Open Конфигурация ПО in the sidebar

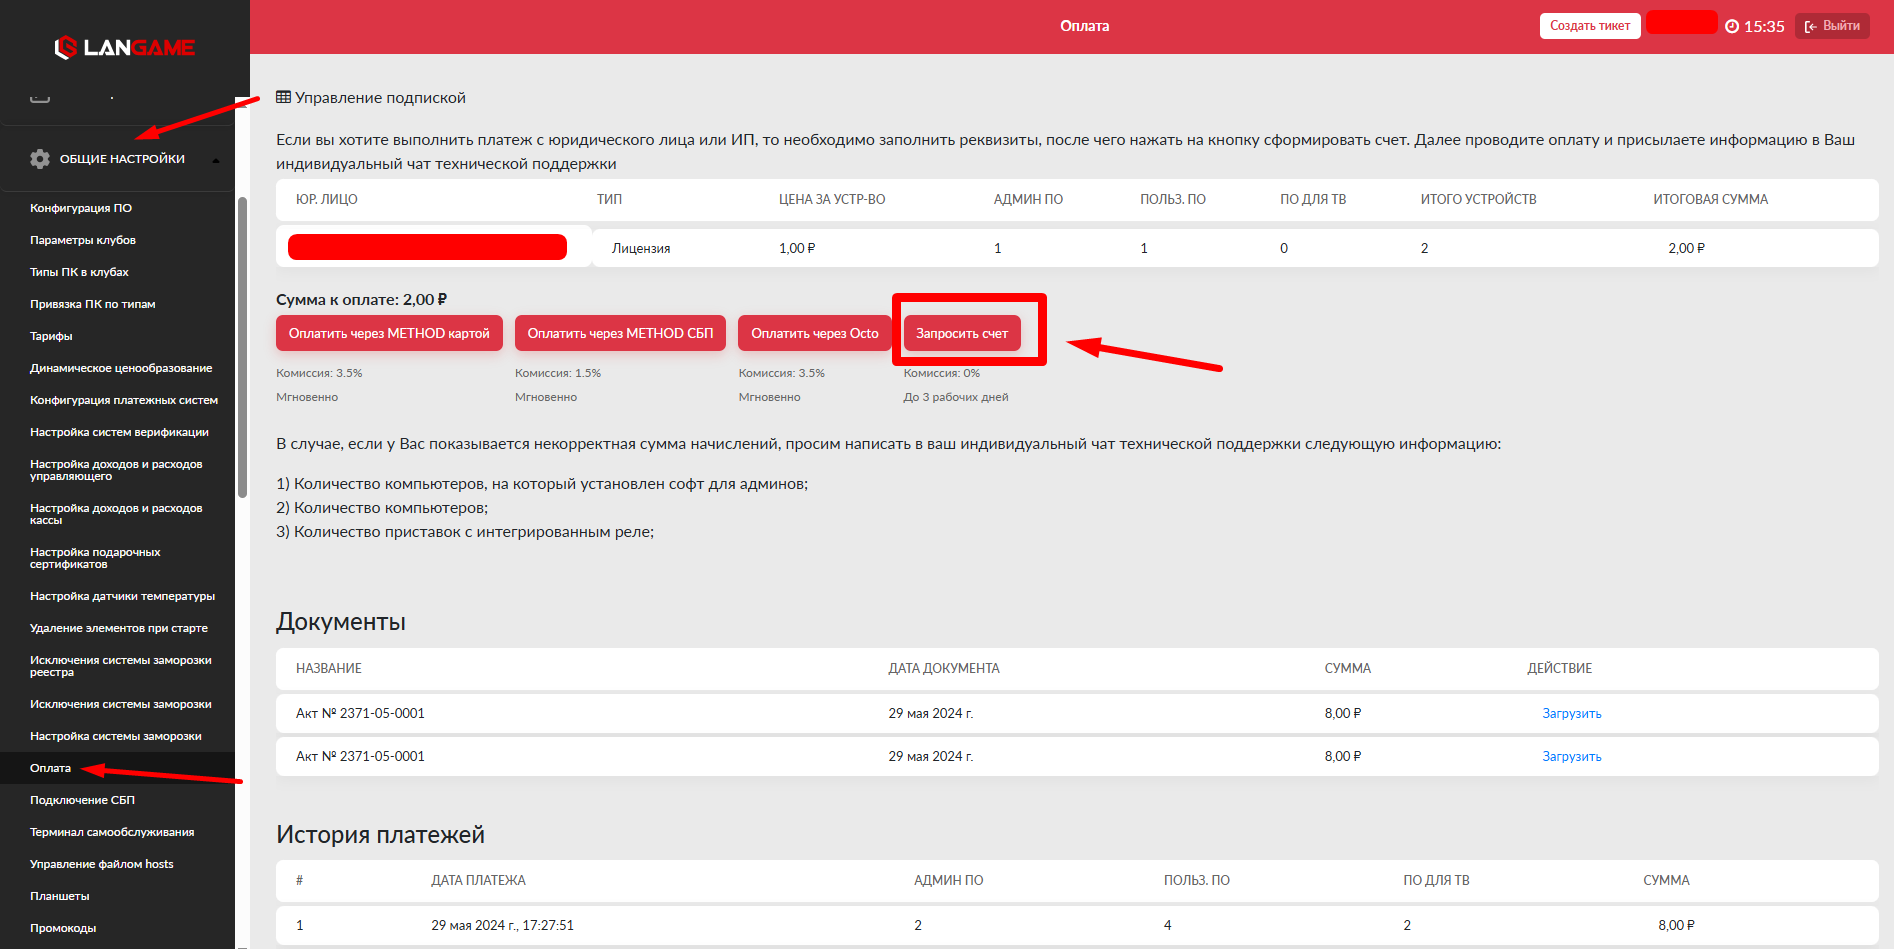(x=81, y=208)
